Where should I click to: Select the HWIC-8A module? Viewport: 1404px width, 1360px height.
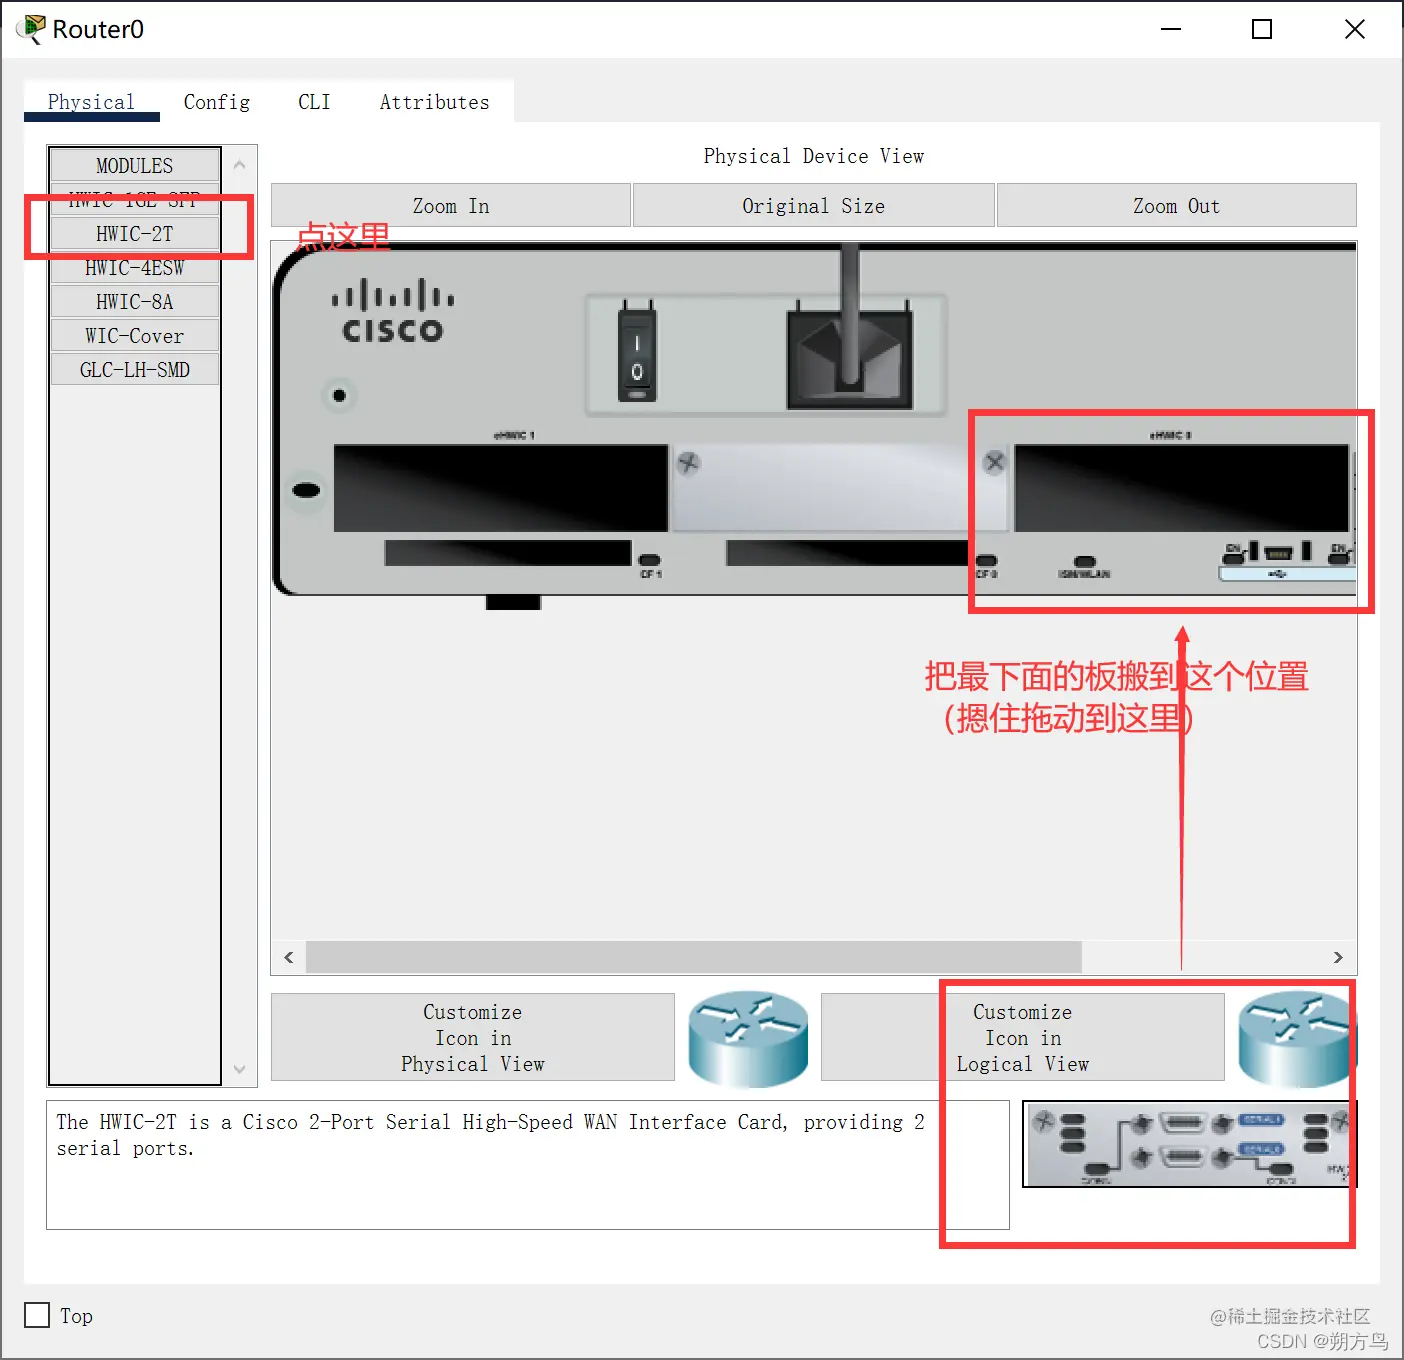coord(135,301)
